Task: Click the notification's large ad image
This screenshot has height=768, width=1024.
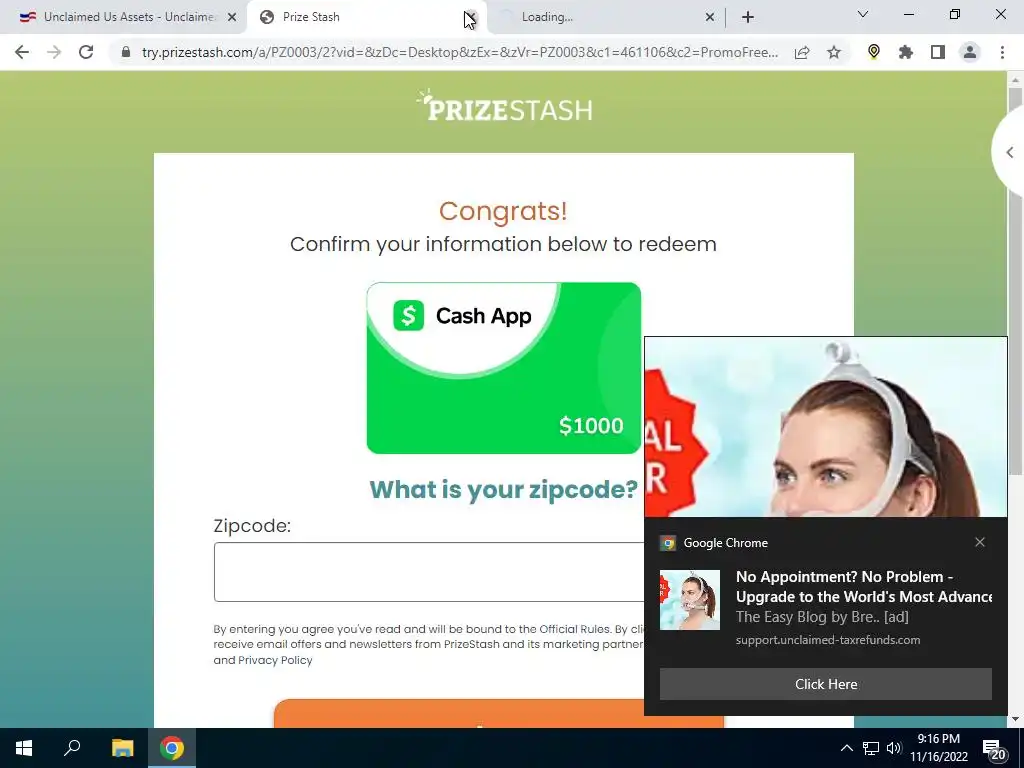Action: point(825,427)
